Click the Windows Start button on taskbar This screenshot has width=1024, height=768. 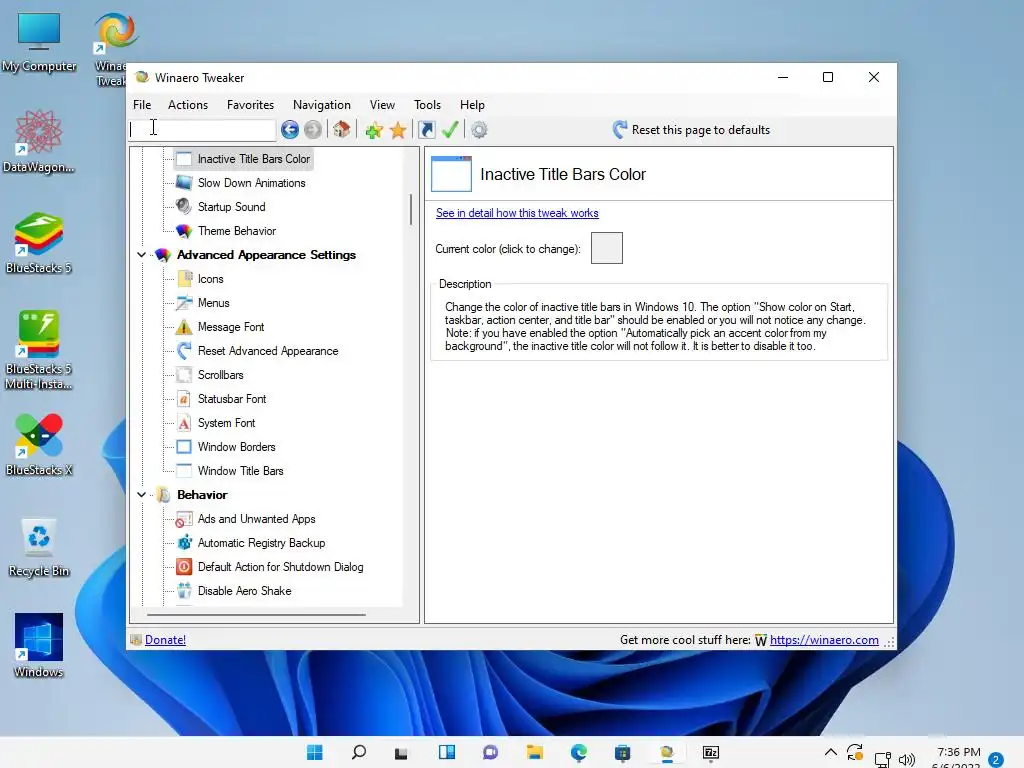point(315,752)
